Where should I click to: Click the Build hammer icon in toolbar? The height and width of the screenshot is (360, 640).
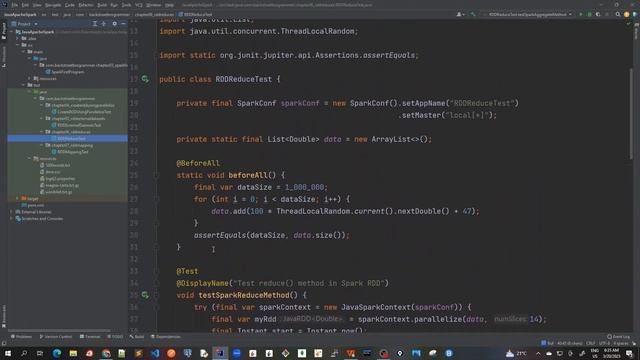tap(473, 14)
